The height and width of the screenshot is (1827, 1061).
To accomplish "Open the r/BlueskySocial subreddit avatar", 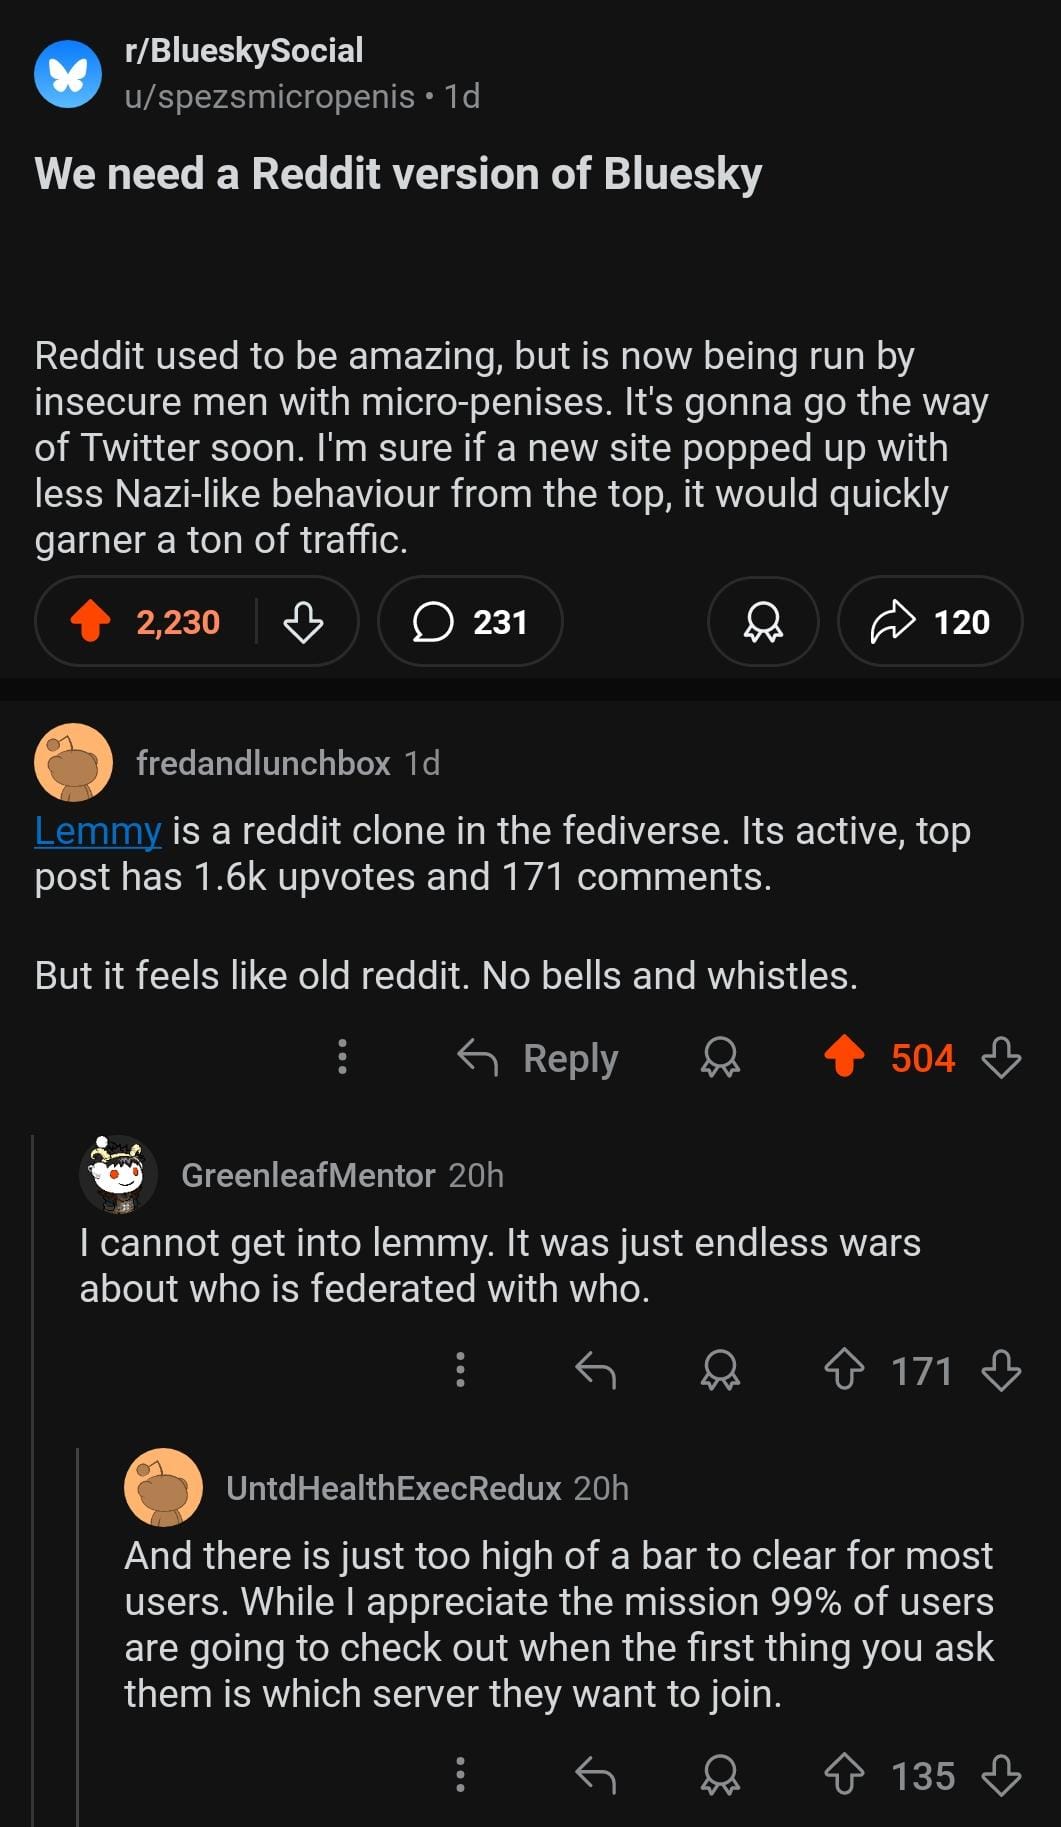I will [68, 73].
